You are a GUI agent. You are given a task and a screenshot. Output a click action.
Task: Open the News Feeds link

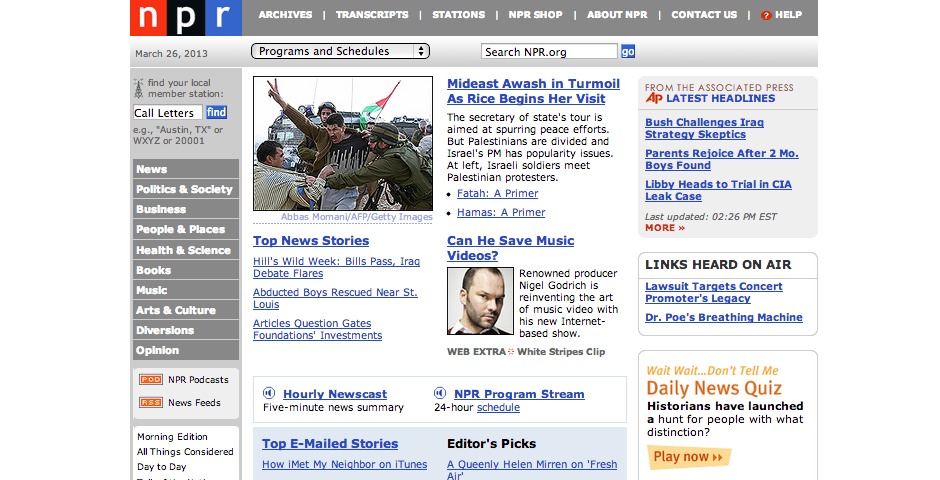(x=194, y=403)
